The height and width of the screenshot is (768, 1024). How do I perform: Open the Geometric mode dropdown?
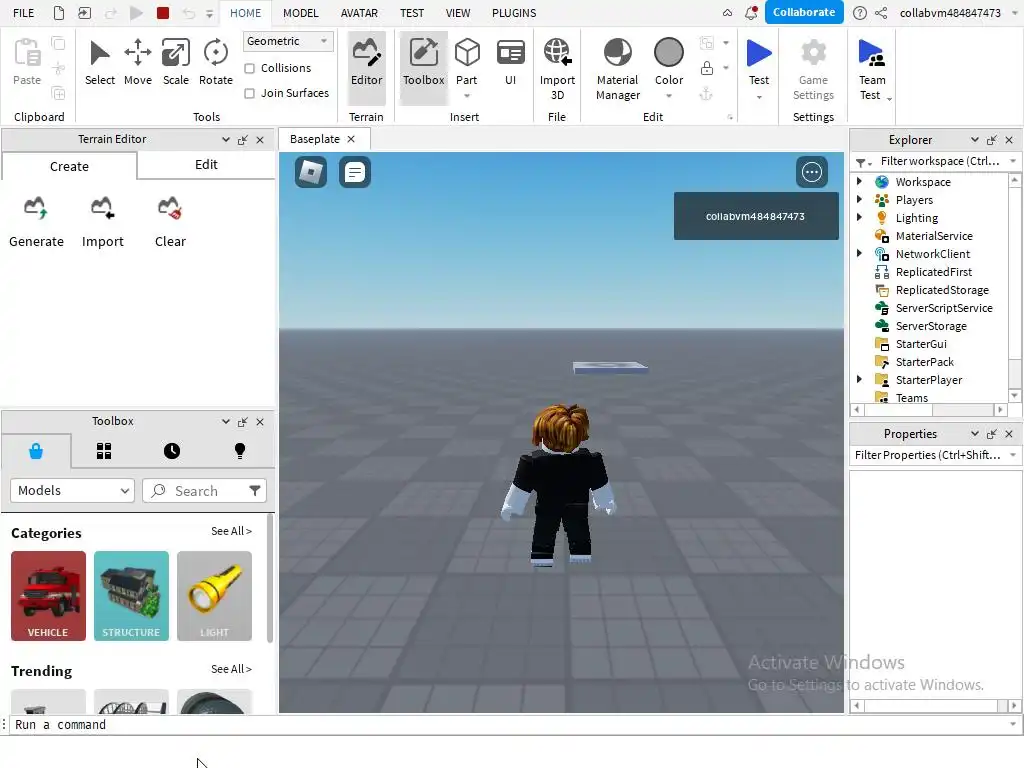click(x=288, y=41)
